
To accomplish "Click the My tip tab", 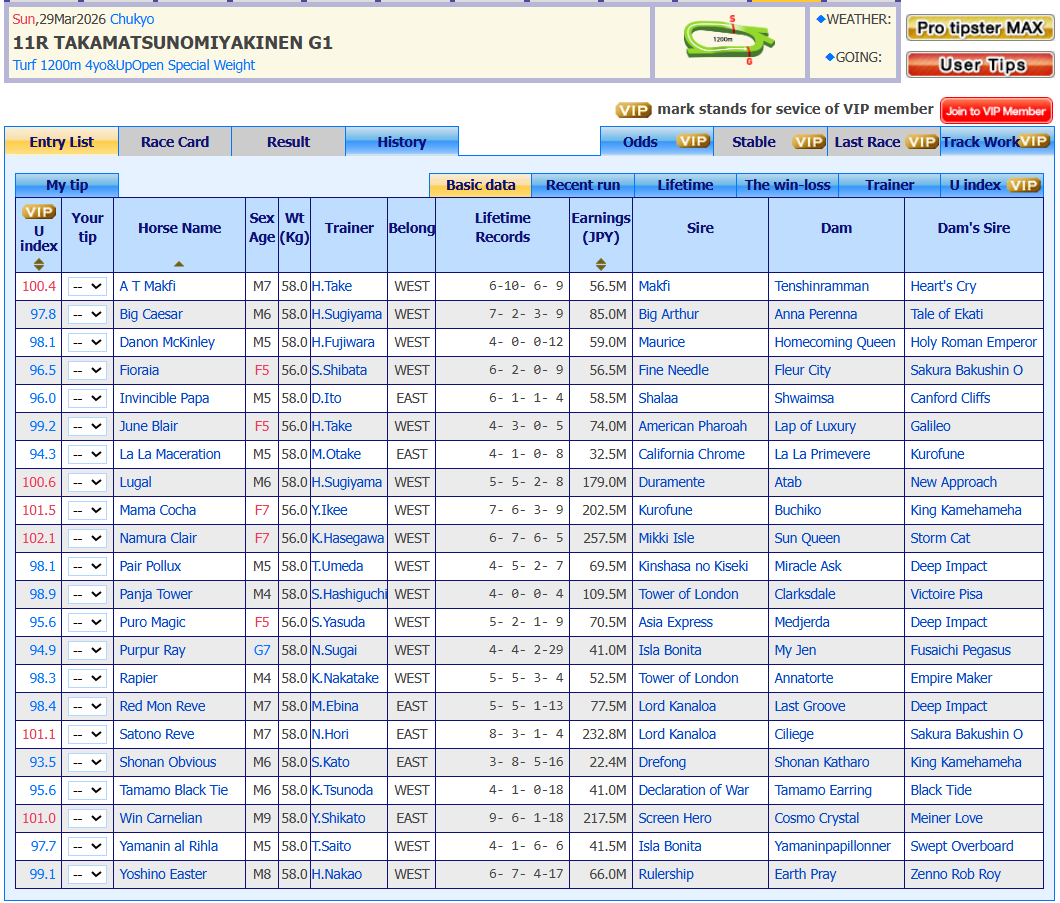I will (x=67, y=185).
